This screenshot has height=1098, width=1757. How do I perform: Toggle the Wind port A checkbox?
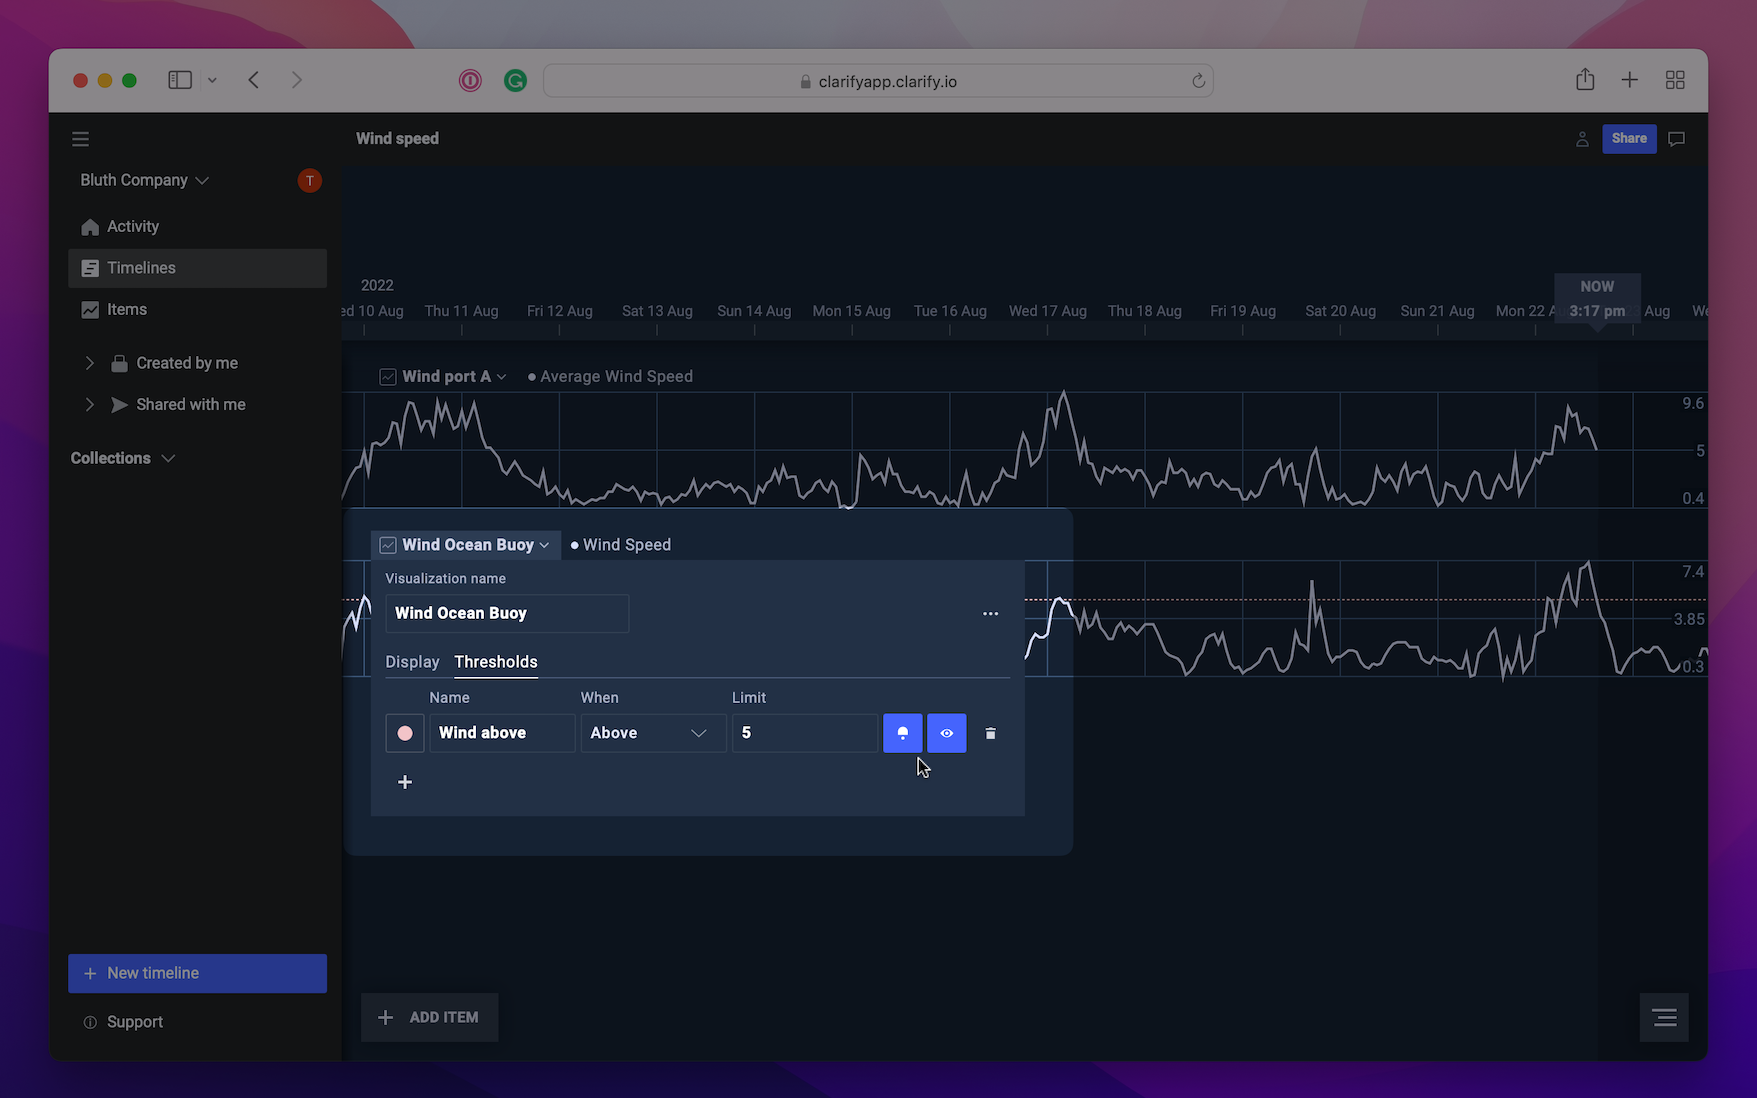click(388, 377)
